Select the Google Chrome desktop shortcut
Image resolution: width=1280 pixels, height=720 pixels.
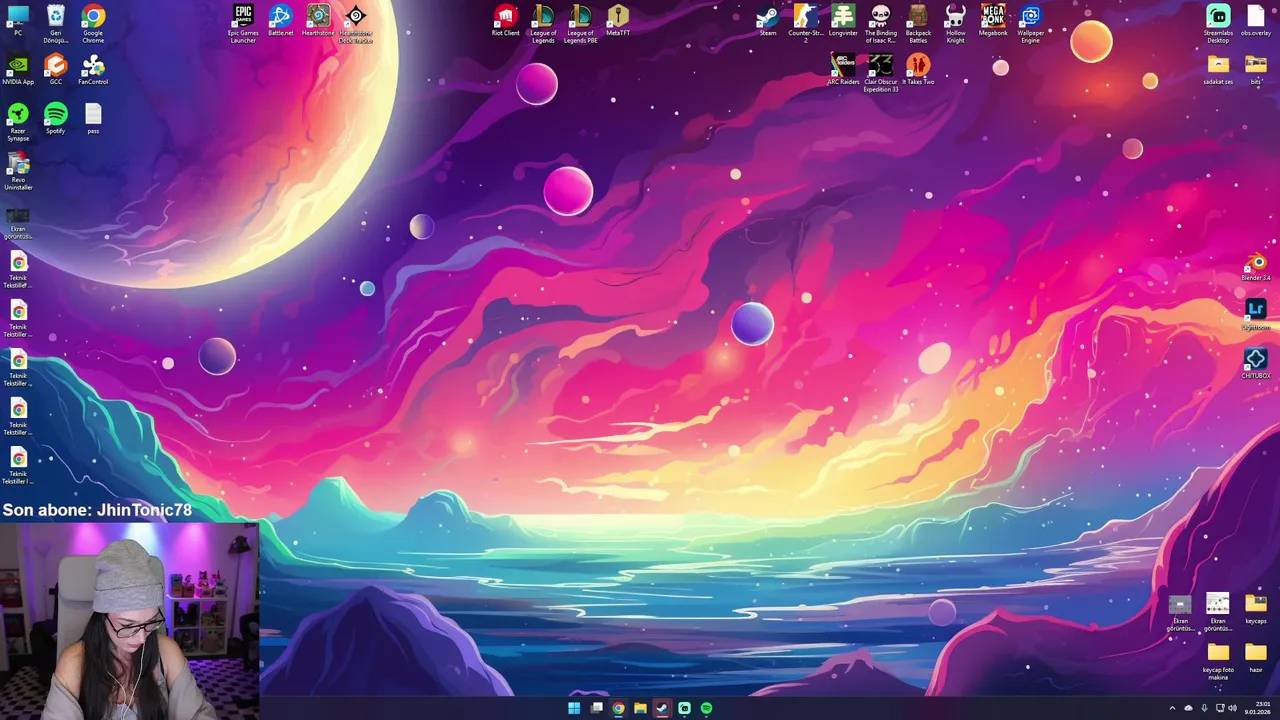click(93, 24)
